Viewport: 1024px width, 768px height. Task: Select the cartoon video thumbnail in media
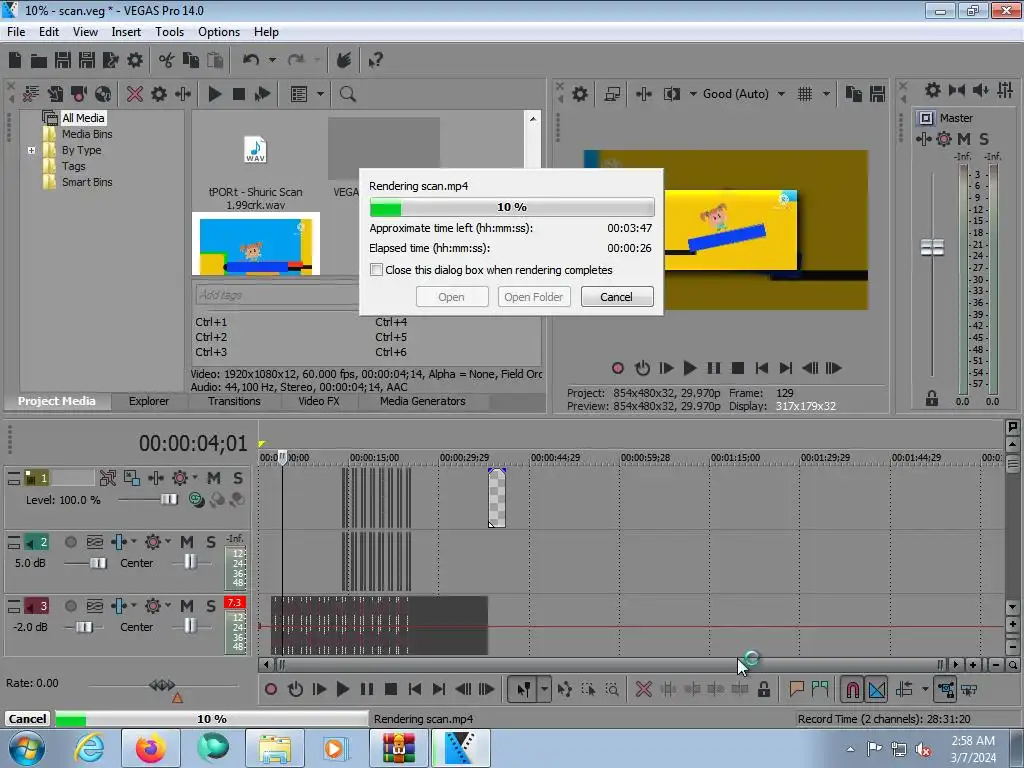tap(255, 244)
